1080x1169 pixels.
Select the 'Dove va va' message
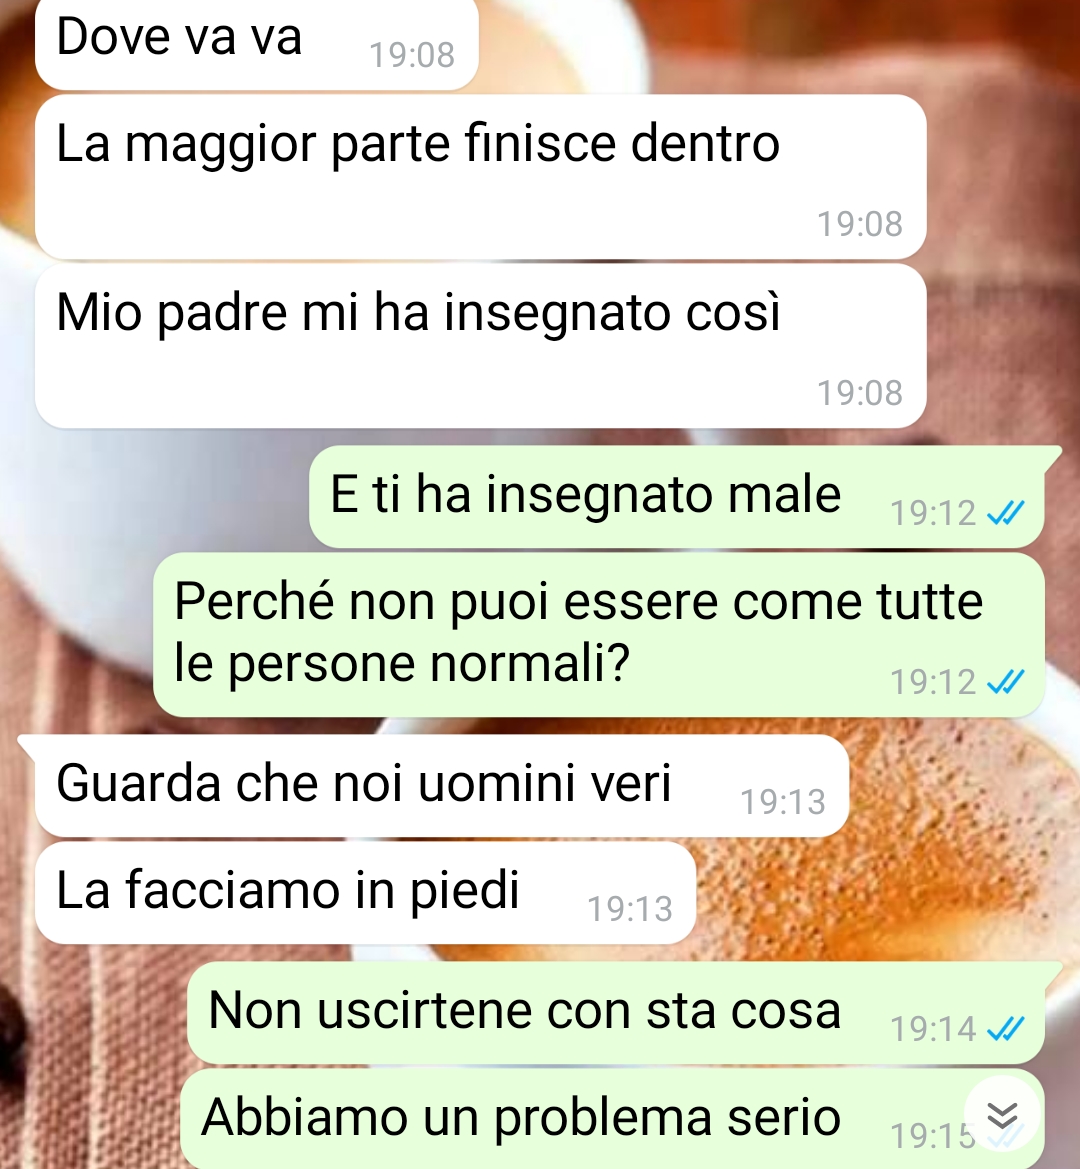point(256,42)
